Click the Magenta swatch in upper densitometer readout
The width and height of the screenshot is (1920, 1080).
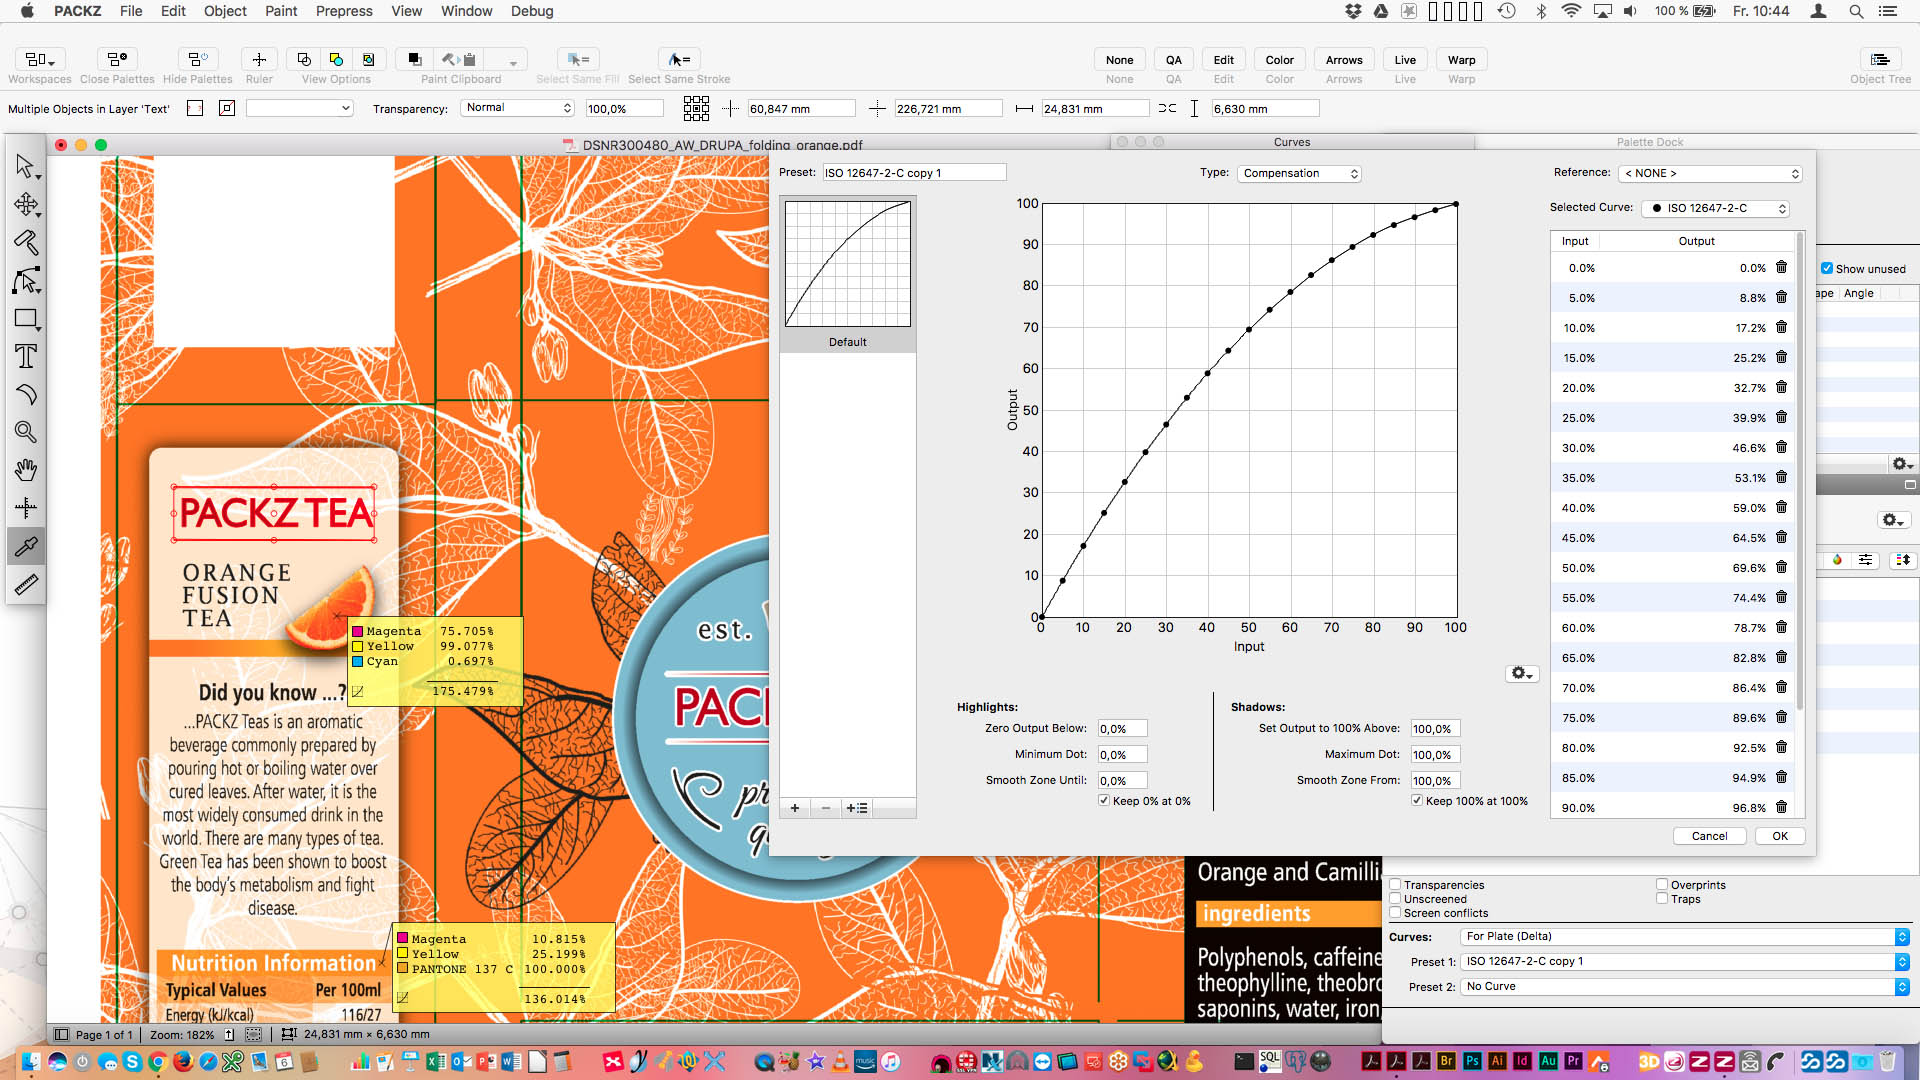357,631
